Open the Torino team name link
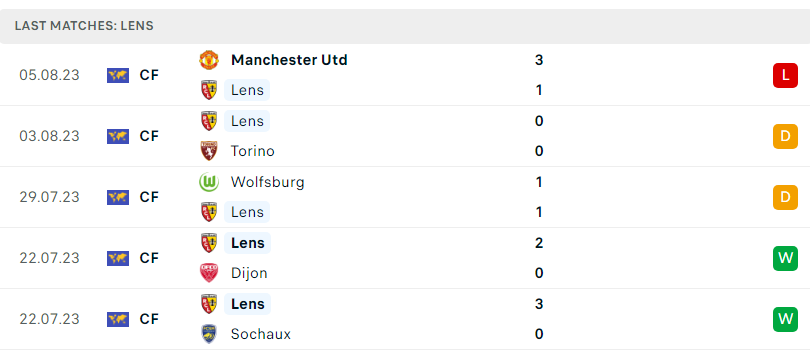Screen dimensions: 810x361 click(253, 151)
